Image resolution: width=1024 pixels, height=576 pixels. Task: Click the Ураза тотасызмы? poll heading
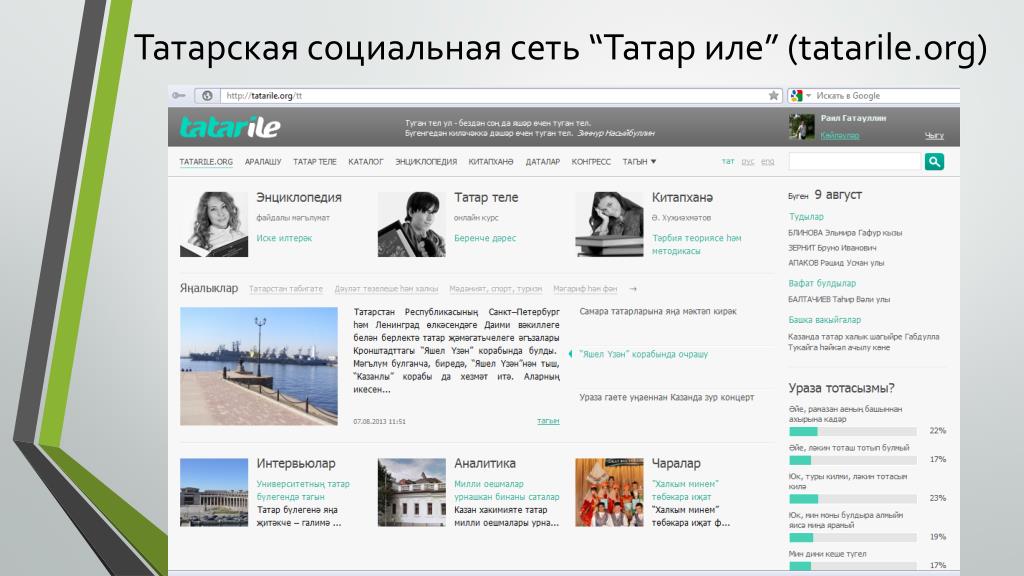[841, 388]
